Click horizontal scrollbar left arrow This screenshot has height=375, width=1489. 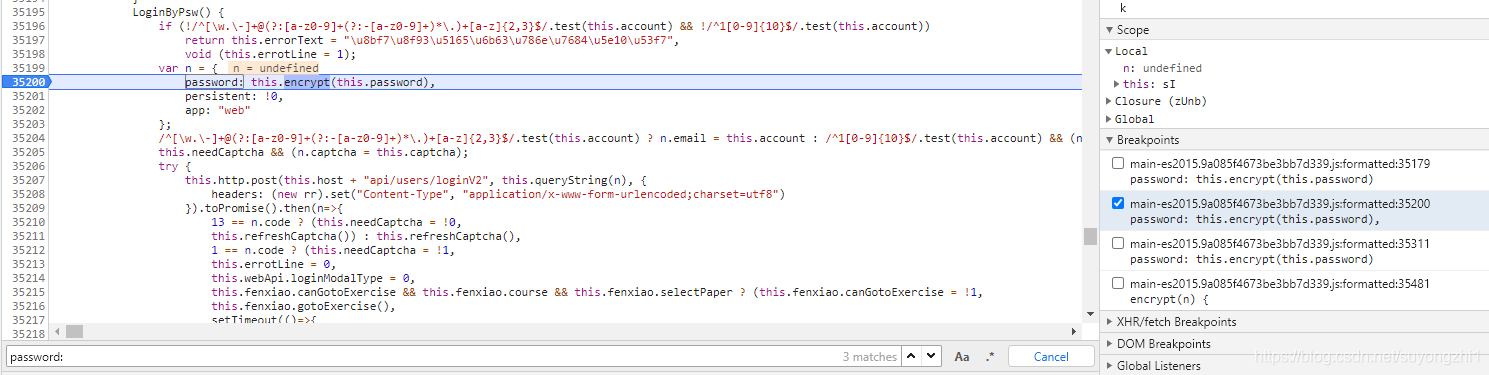tap(56, 331)
